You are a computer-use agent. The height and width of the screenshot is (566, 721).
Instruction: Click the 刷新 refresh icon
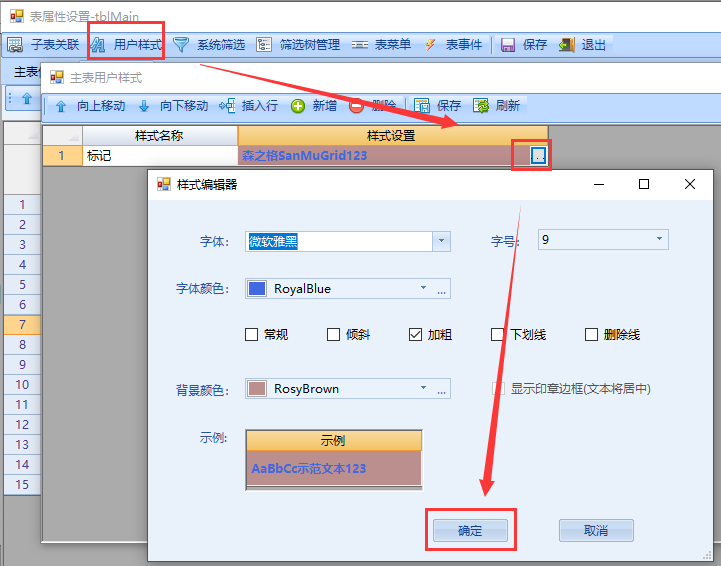(481, 106)
